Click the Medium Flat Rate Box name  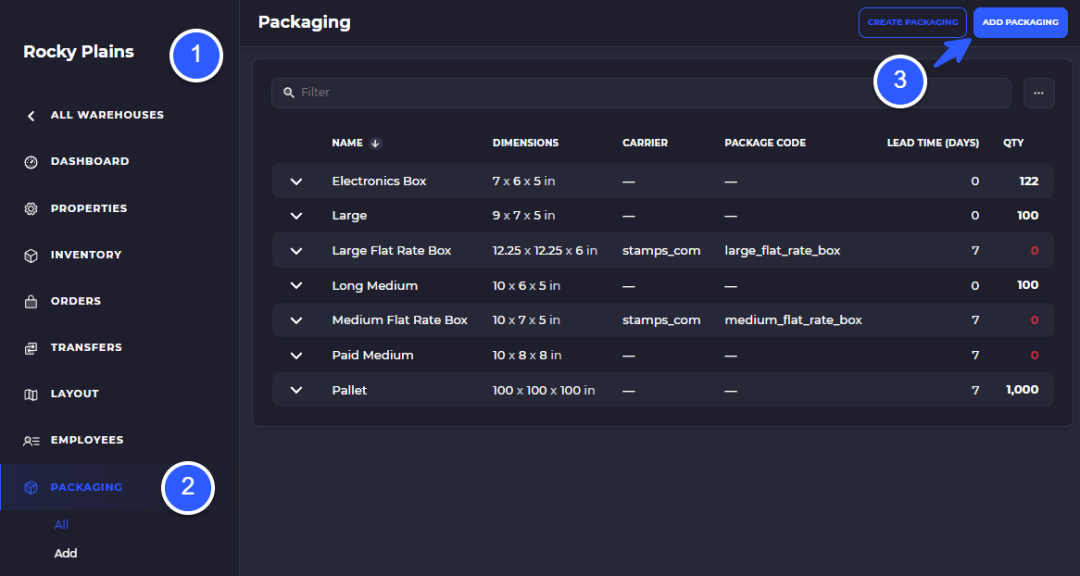[399, 320]
